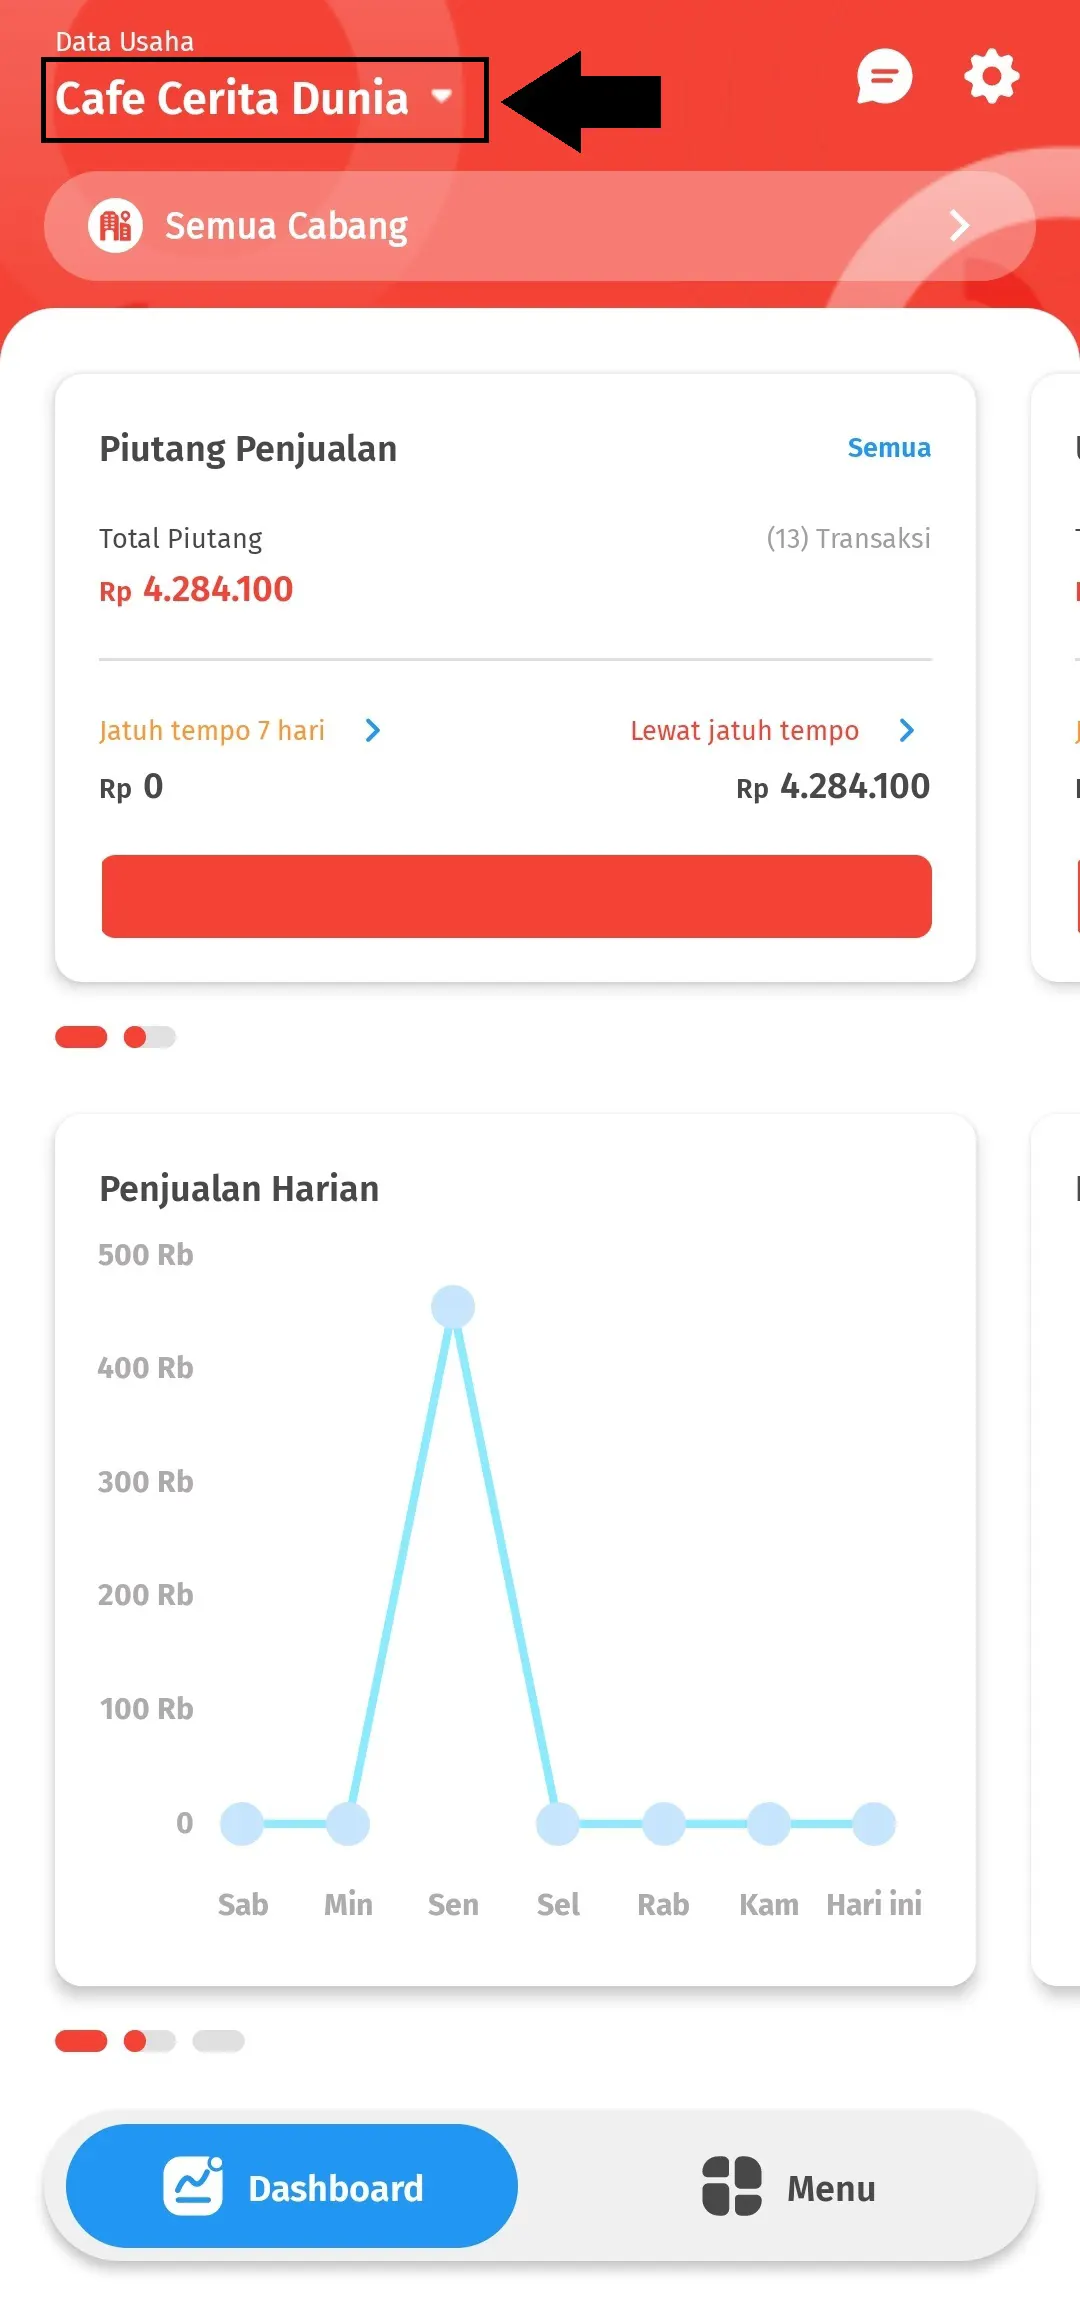1080x2305 pixels.
Task: Switch to the Menu tab
Action: click(789, 2188)
